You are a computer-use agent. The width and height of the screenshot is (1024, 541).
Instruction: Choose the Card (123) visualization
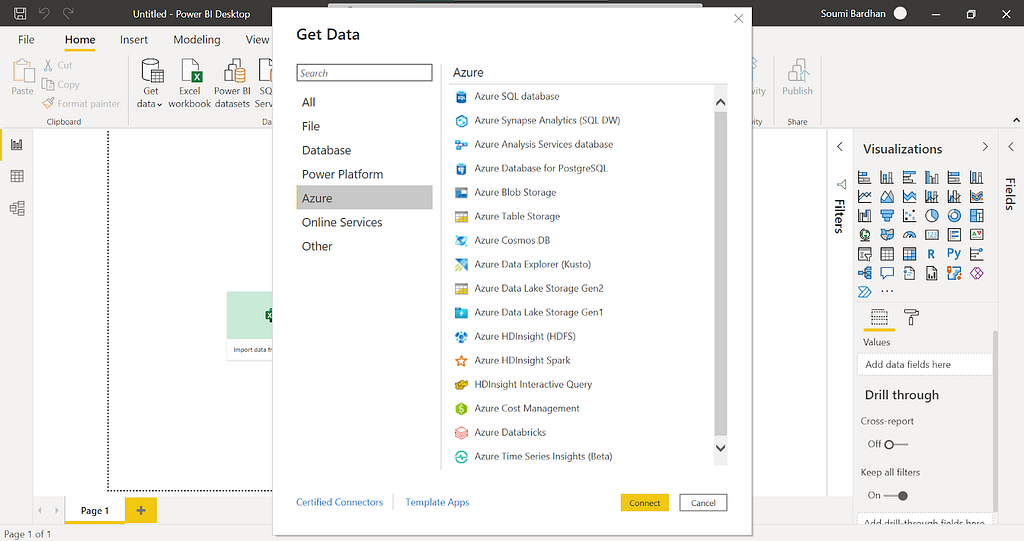click(932, 235)
